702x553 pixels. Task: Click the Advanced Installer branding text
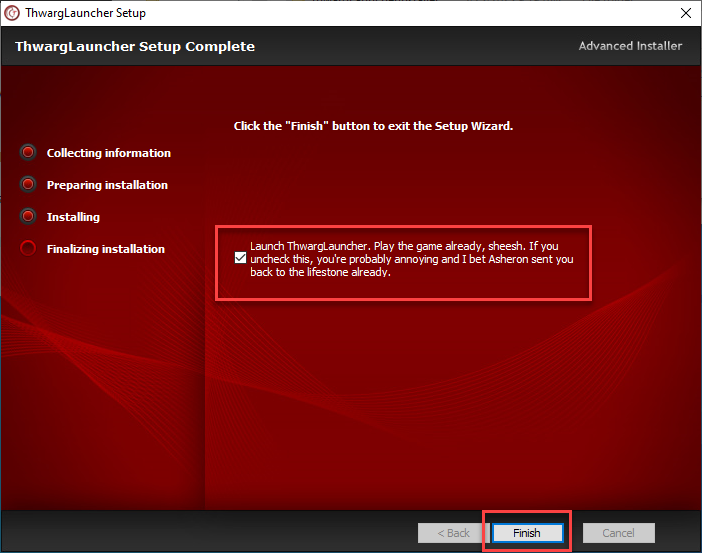[x=630, y=46]
